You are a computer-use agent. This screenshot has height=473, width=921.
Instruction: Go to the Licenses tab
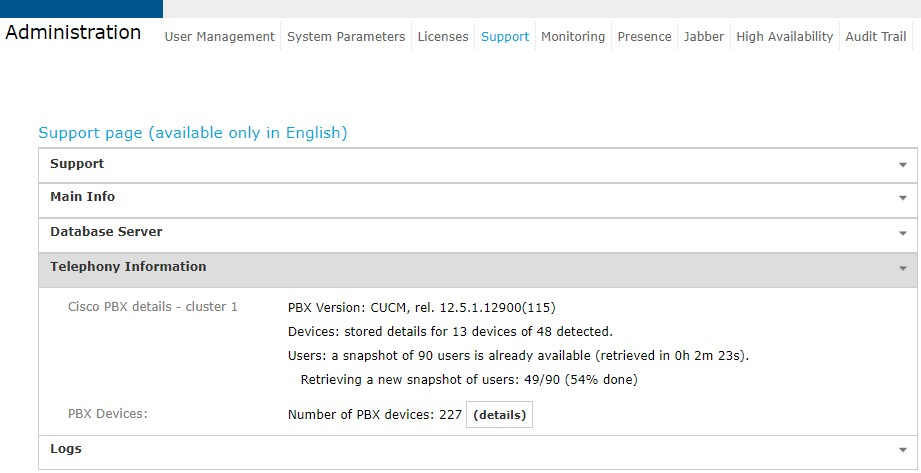[x=442, y=37]
